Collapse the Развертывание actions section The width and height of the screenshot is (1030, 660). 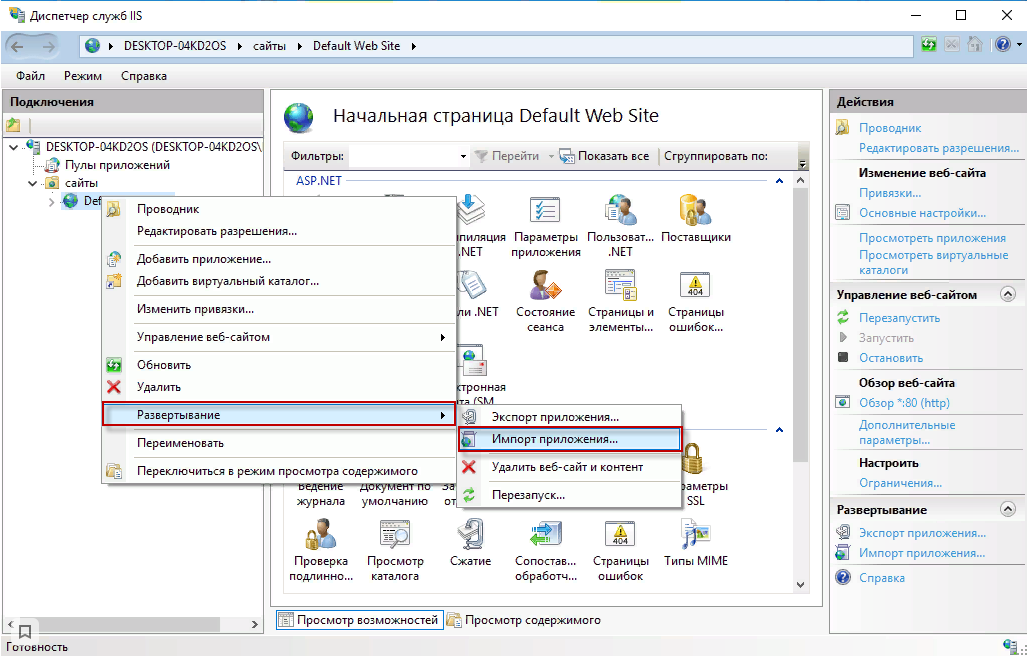1007,510
